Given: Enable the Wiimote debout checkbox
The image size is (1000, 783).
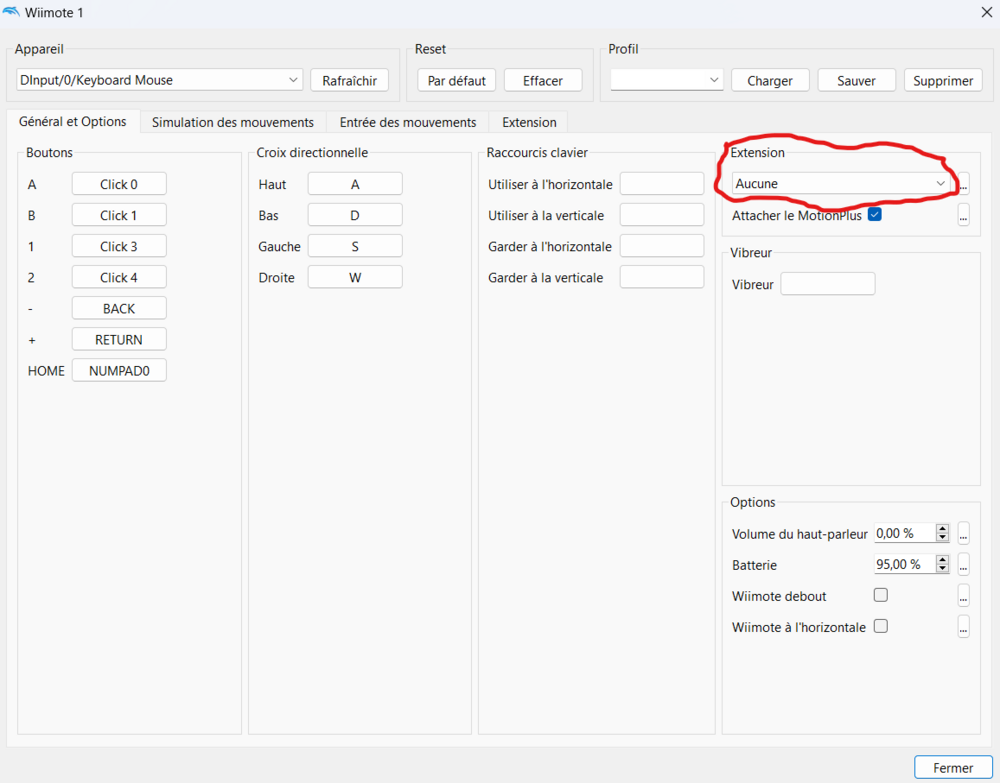Looking at the screenshot, I should pyautogui.click(x=881, y=595).
